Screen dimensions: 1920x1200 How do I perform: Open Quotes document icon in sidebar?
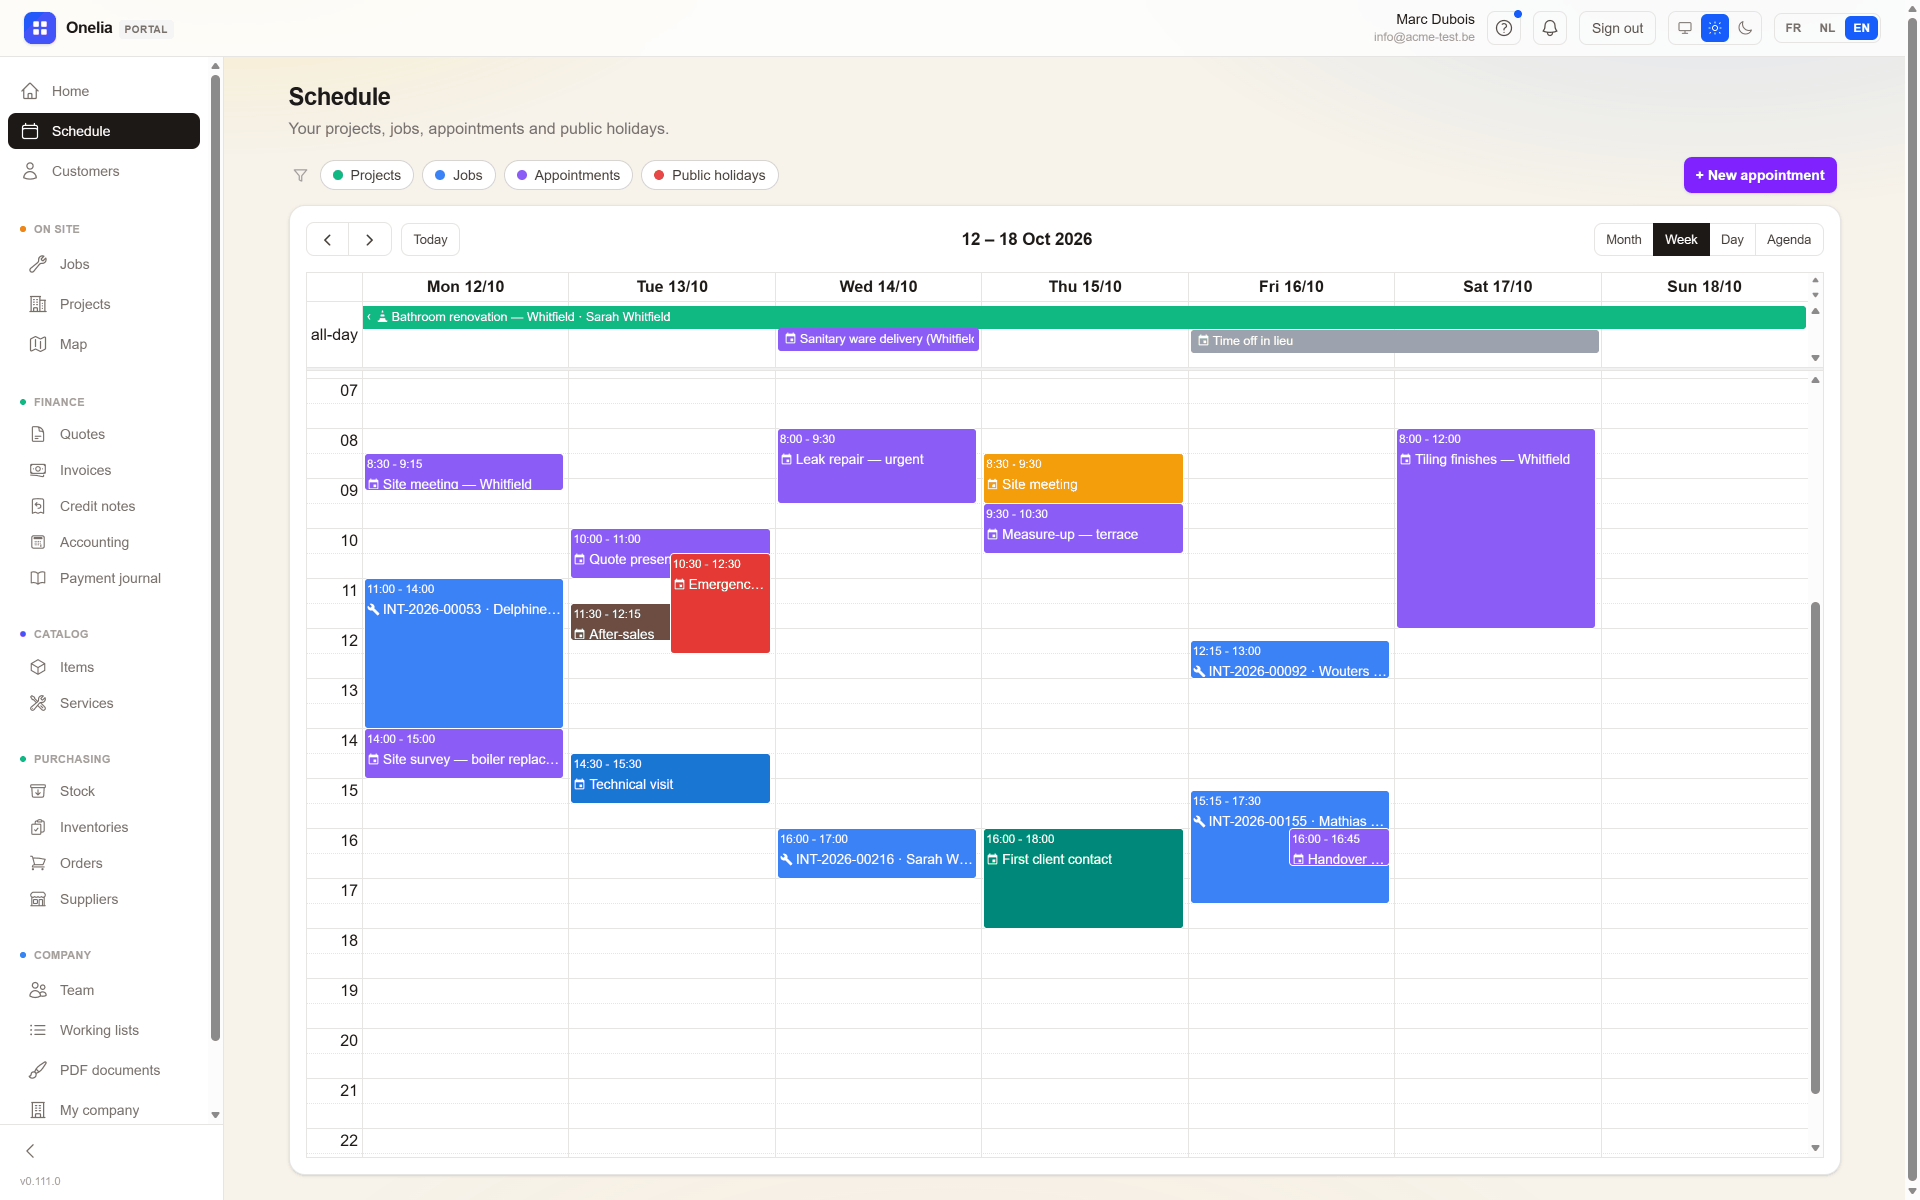38,434
